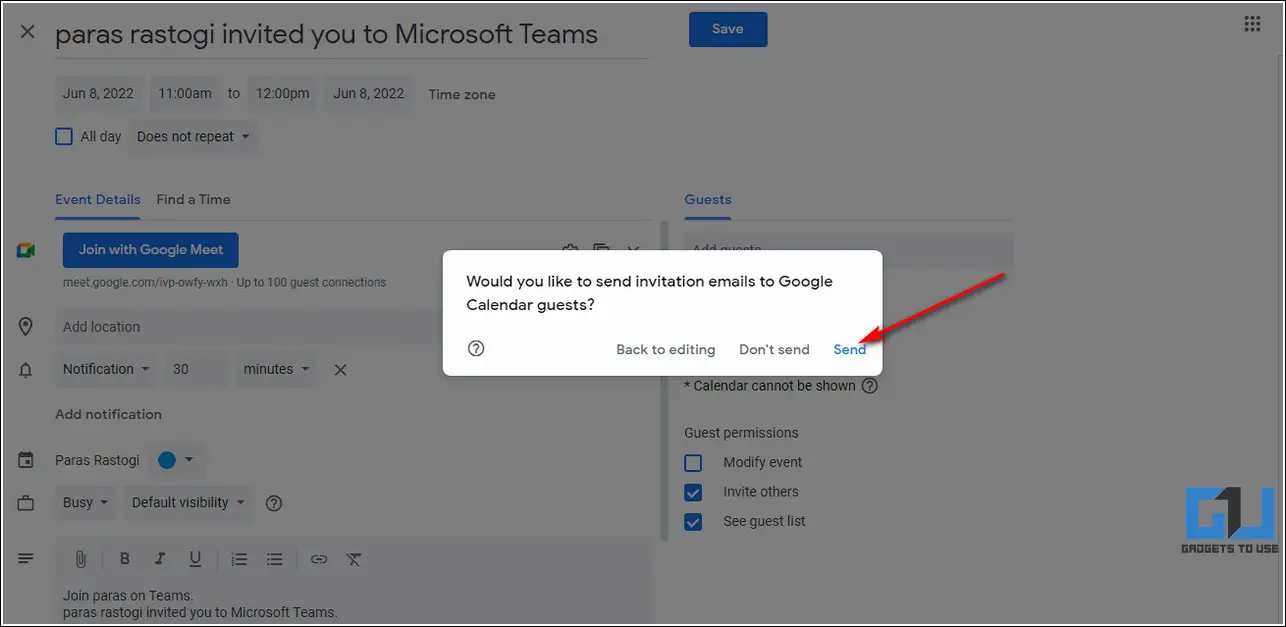
Task: Insert a link in the description
Action: point(319,559)
